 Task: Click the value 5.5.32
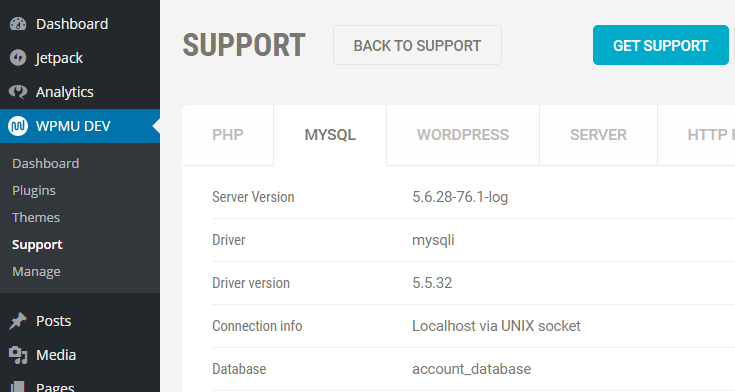[x=432, y=283]
